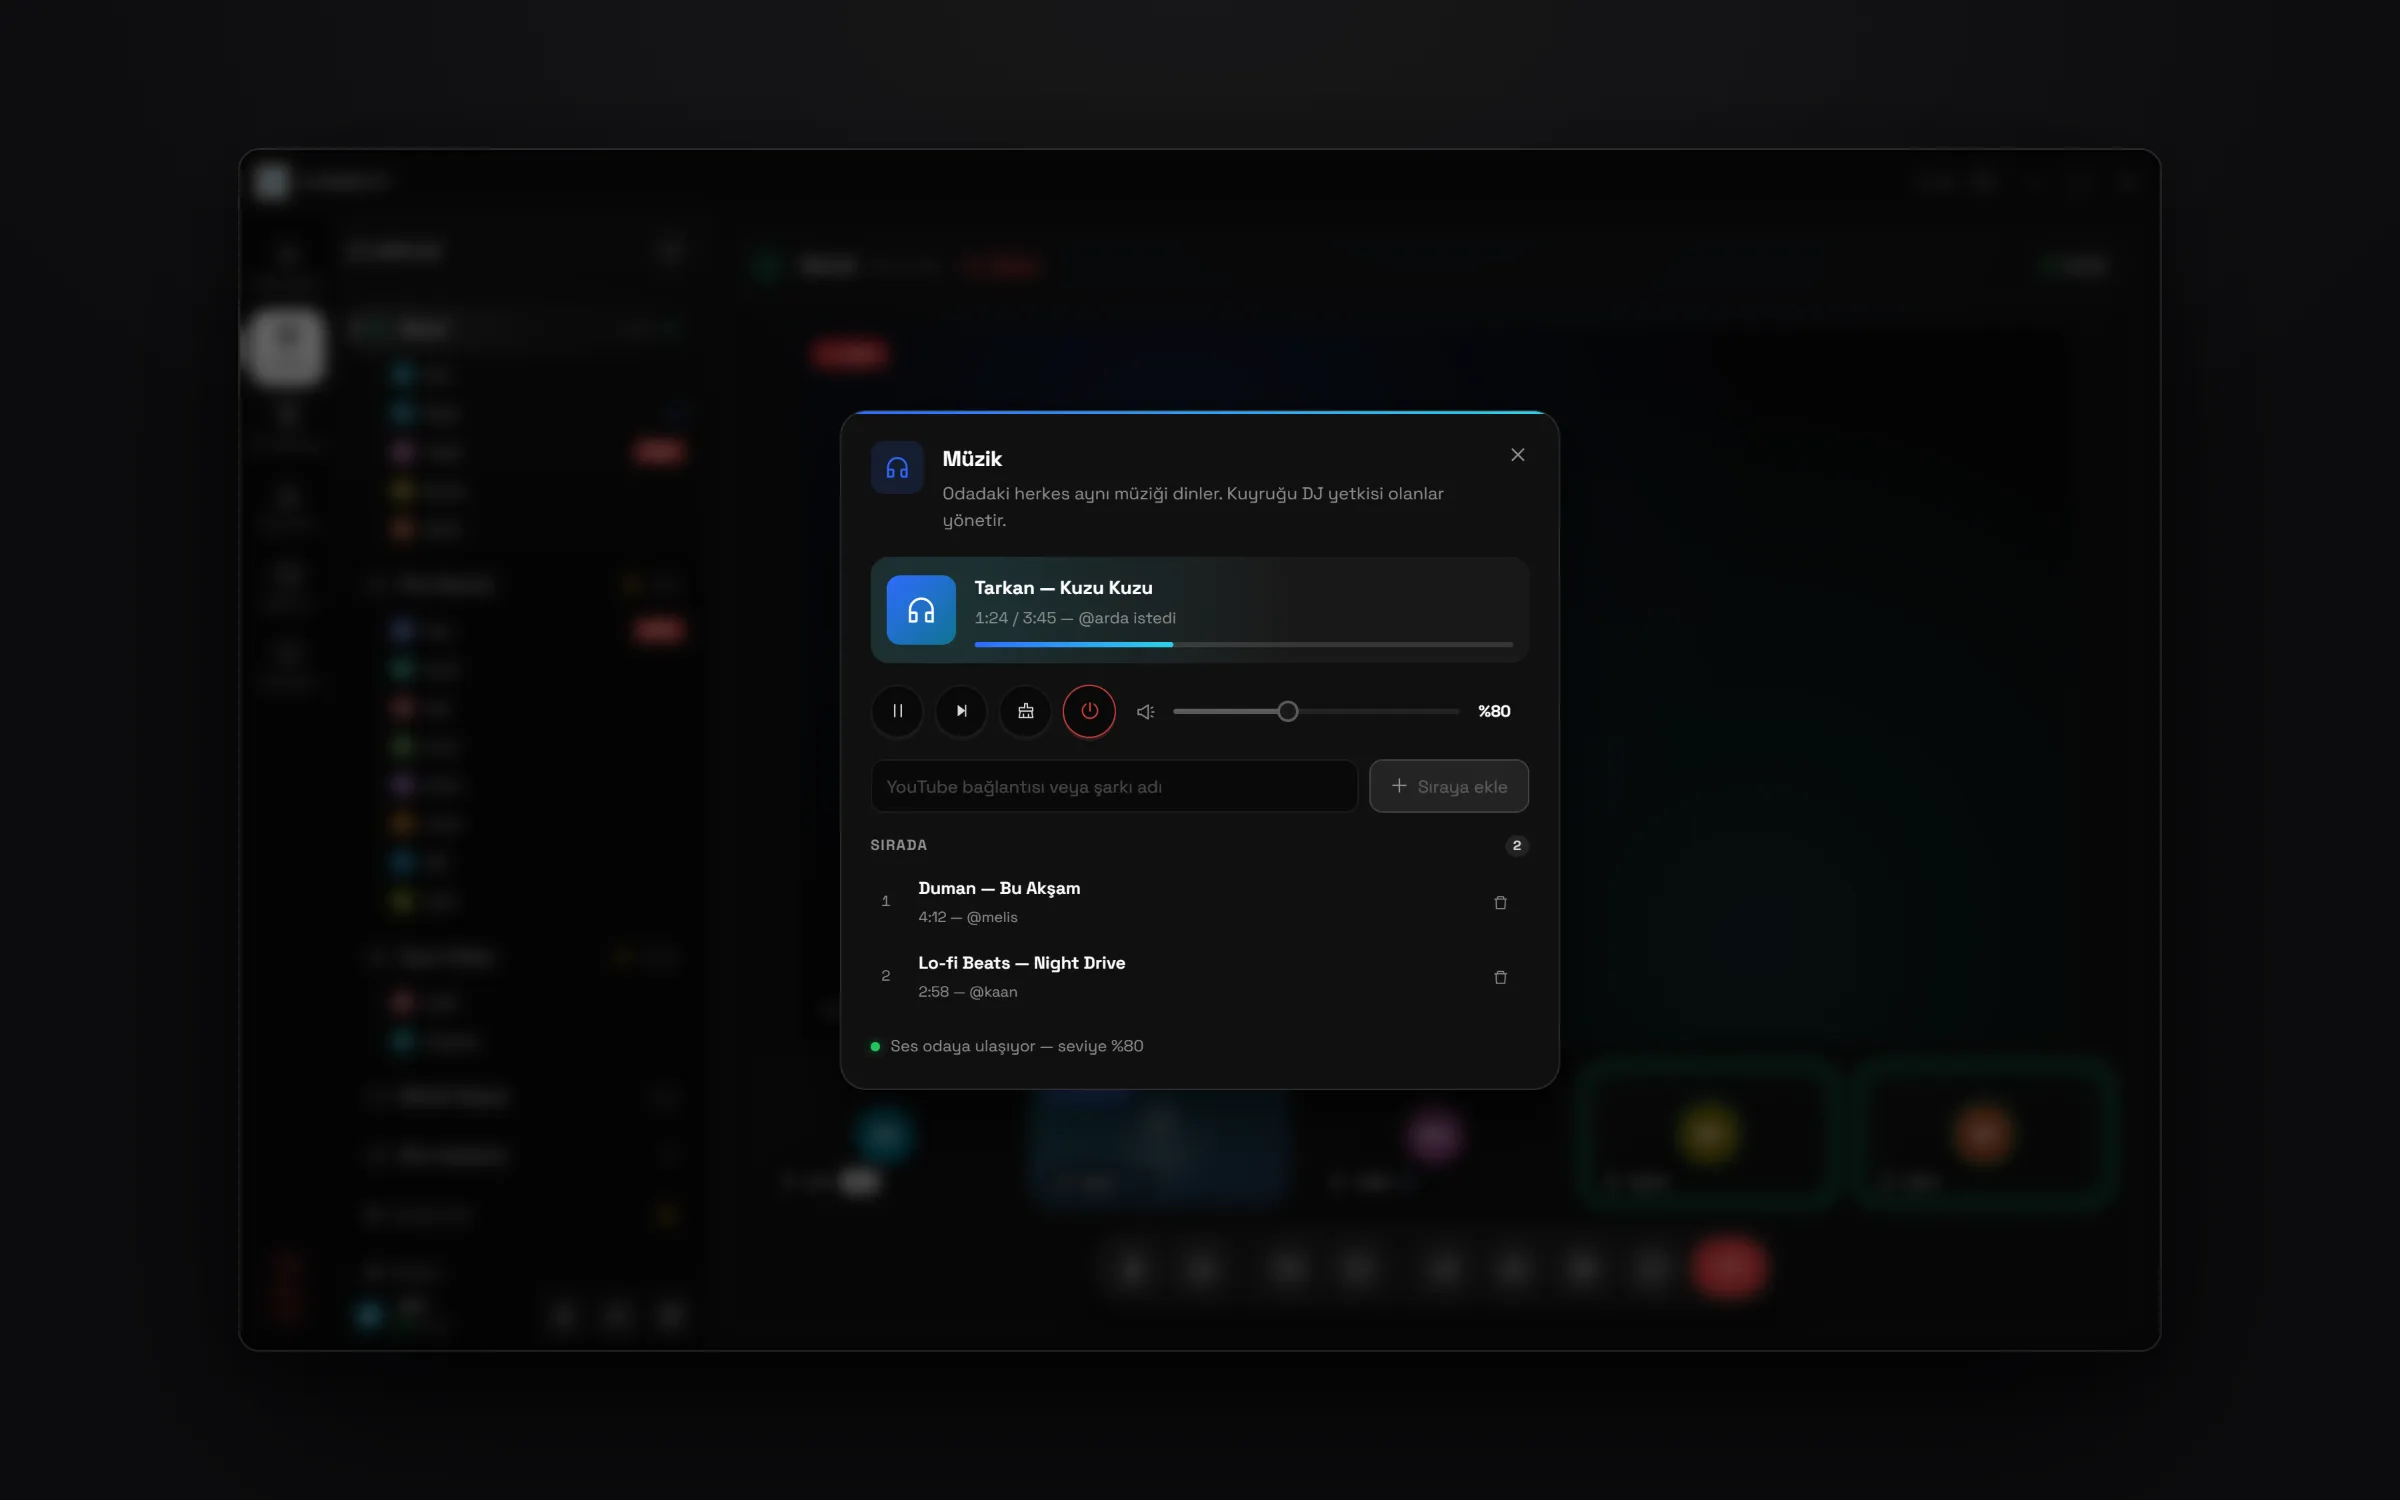Click the %80 volume percentage label
2400x1500 pixels.
point(1494,711)
